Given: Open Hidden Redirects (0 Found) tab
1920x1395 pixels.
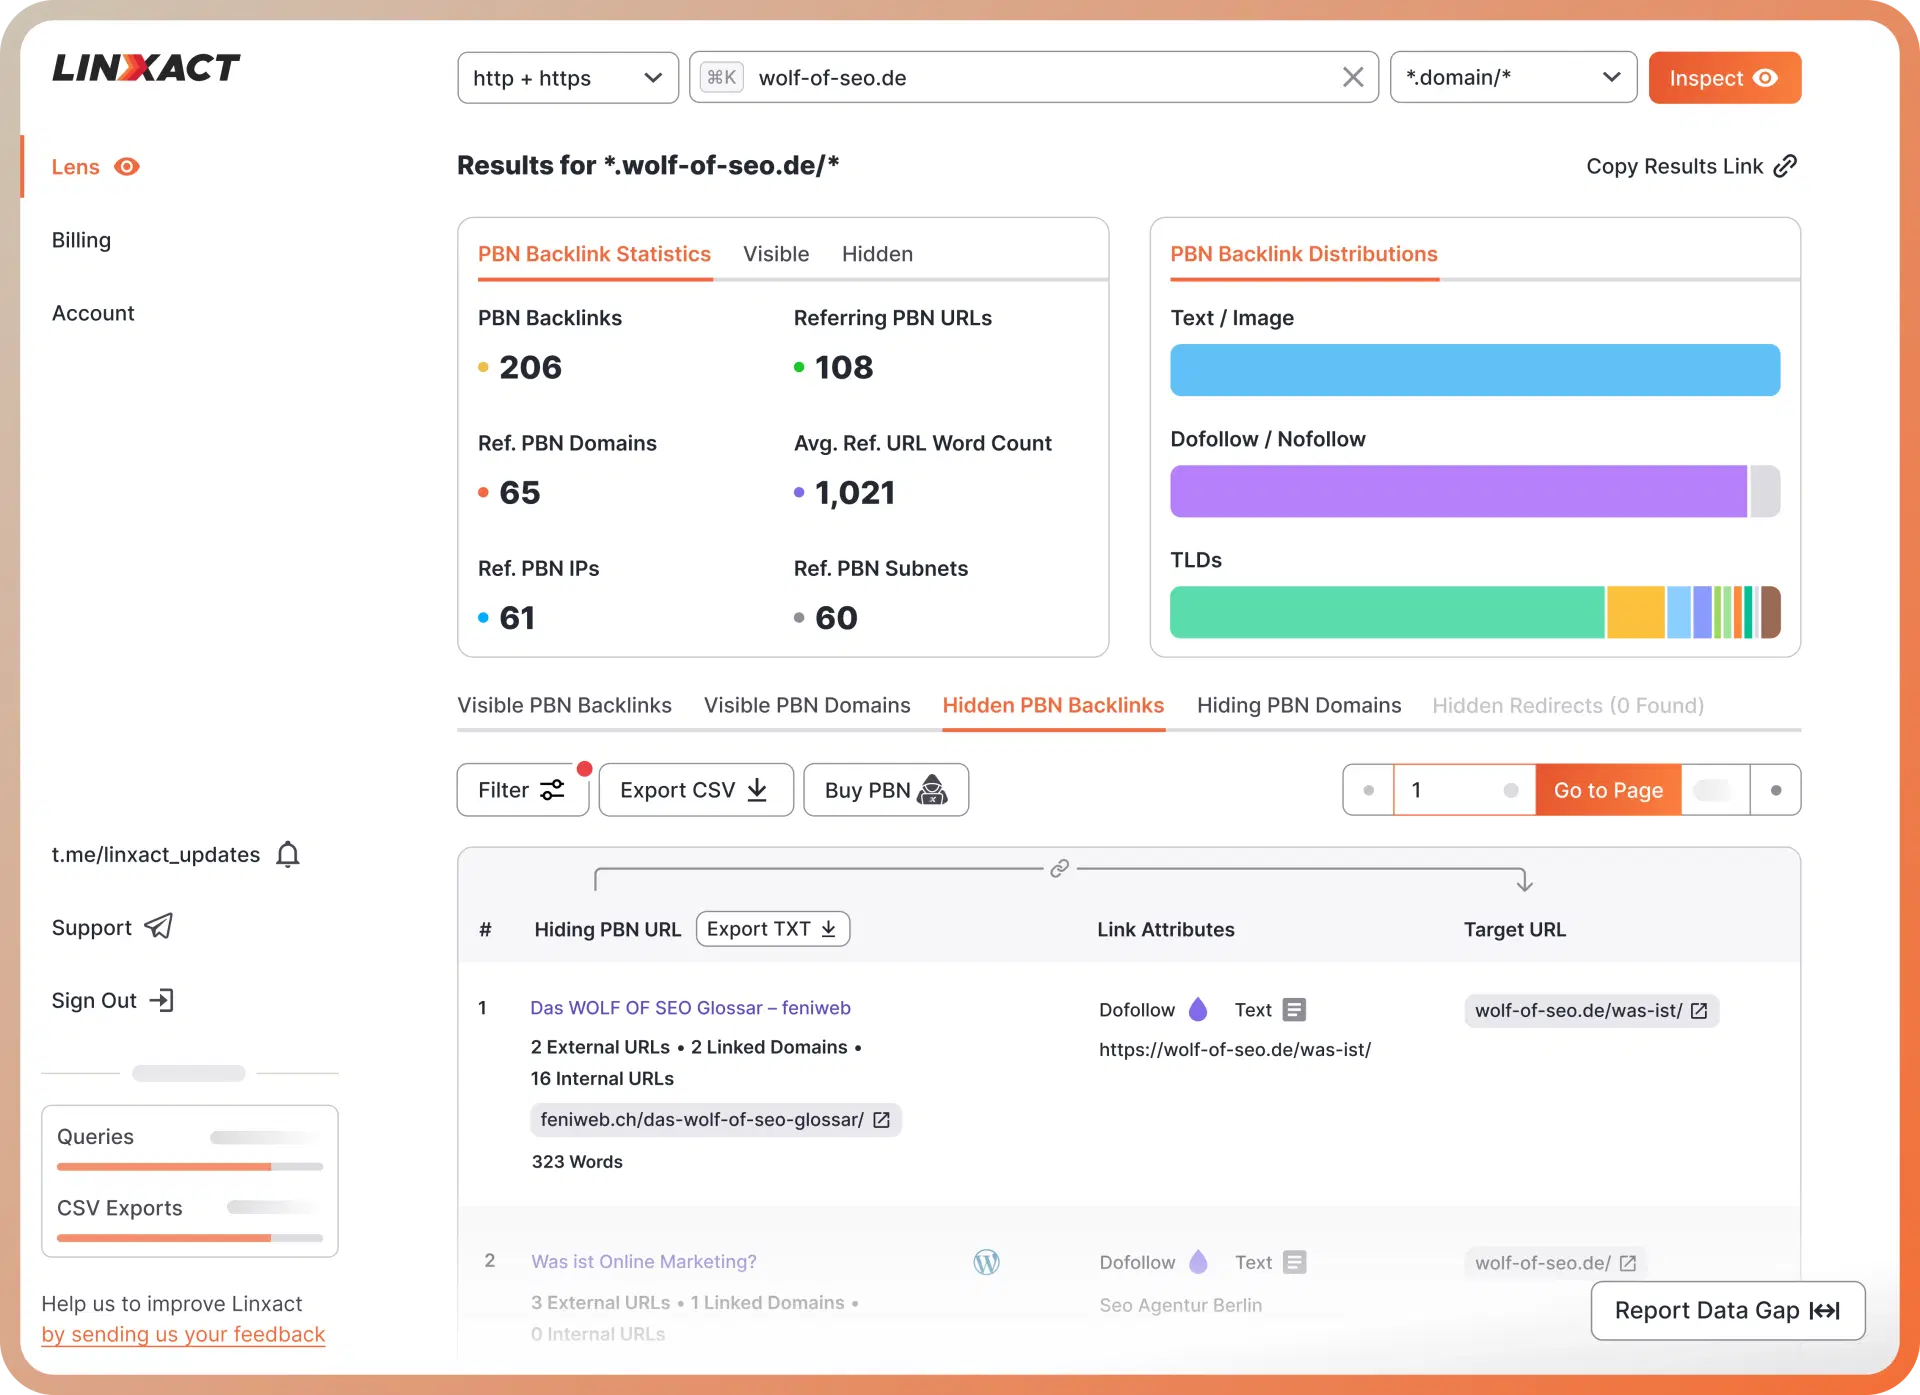Looking at the screenshot, I should pos(1568,705).
